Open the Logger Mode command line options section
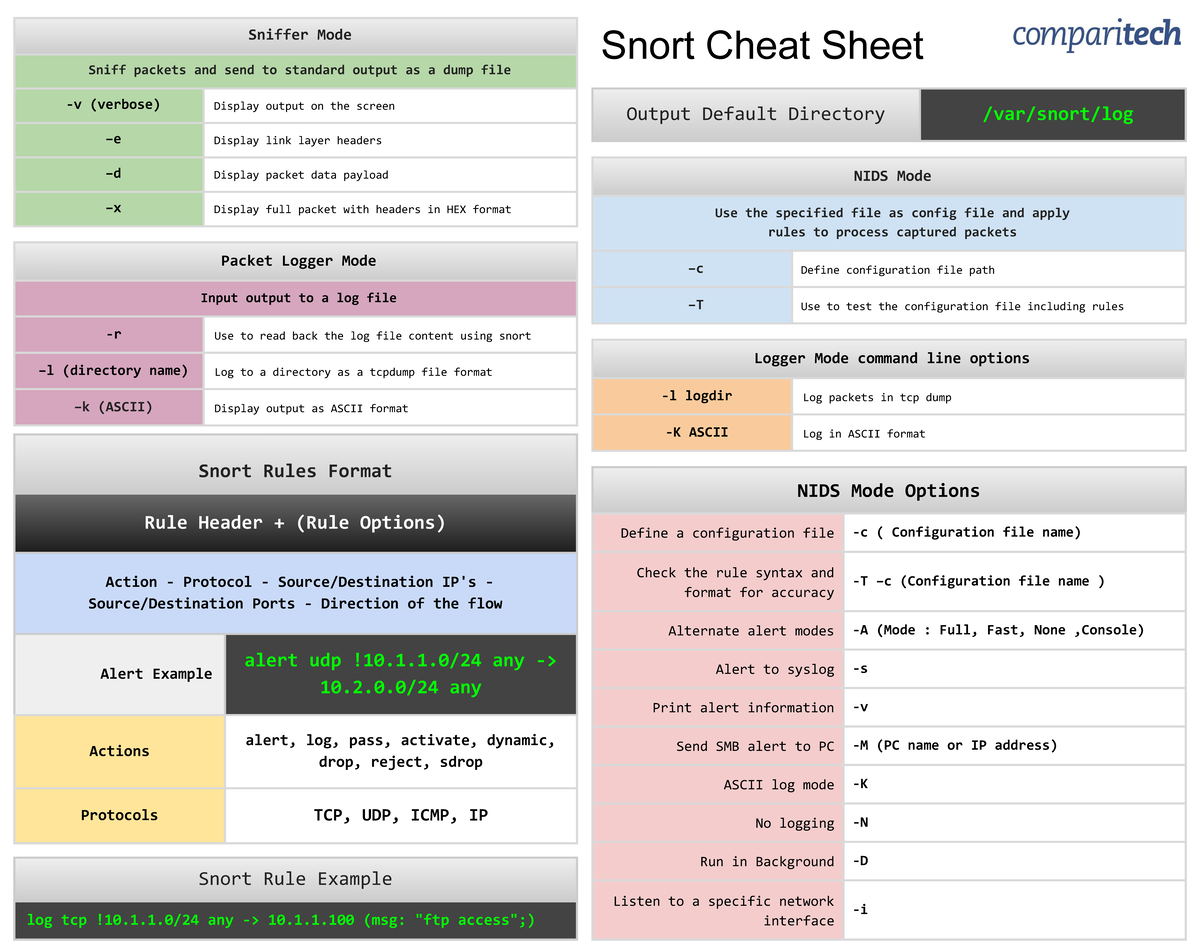Screen dimensions: 1200x951 click(888, 358)
